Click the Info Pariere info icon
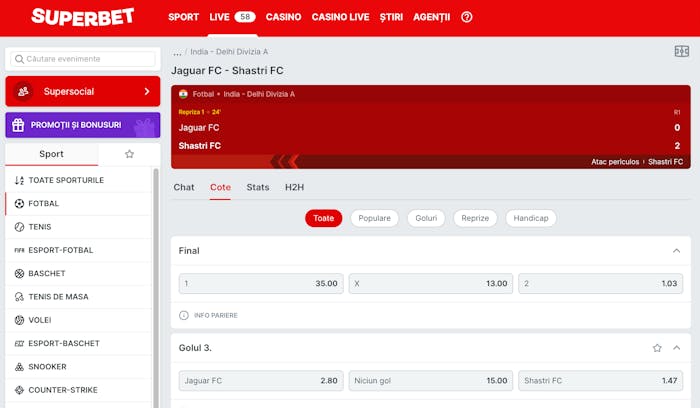 (x=184, y=315)
